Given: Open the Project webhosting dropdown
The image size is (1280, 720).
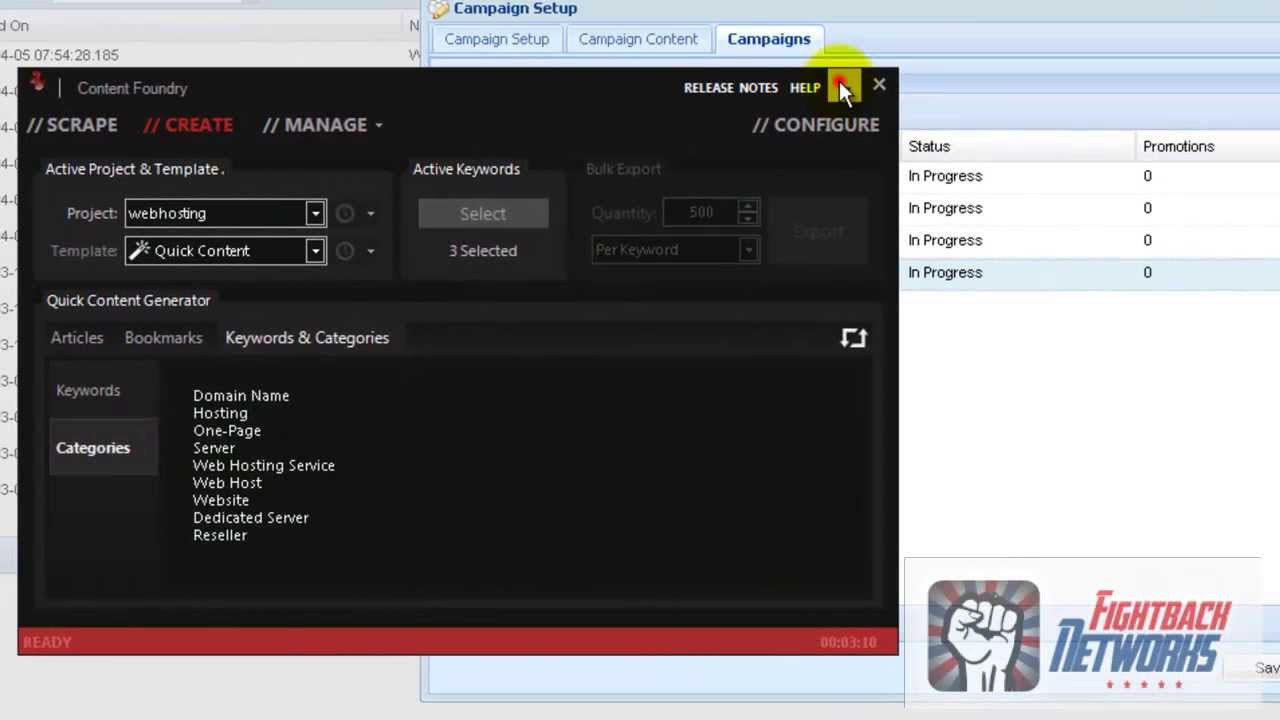Looking at the screenshot, I should pos(315,213).
